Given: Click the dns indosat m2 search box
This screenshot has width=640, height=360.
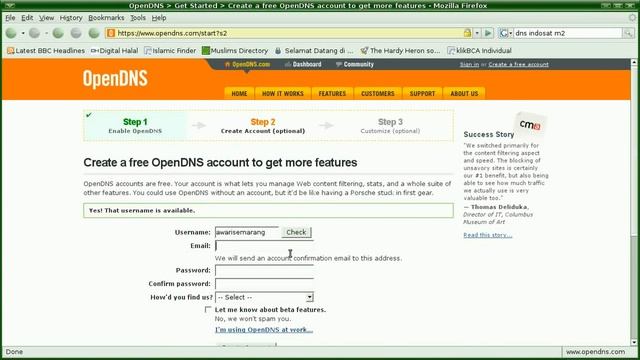Looking at the screenshot, I should coord(567,33).
